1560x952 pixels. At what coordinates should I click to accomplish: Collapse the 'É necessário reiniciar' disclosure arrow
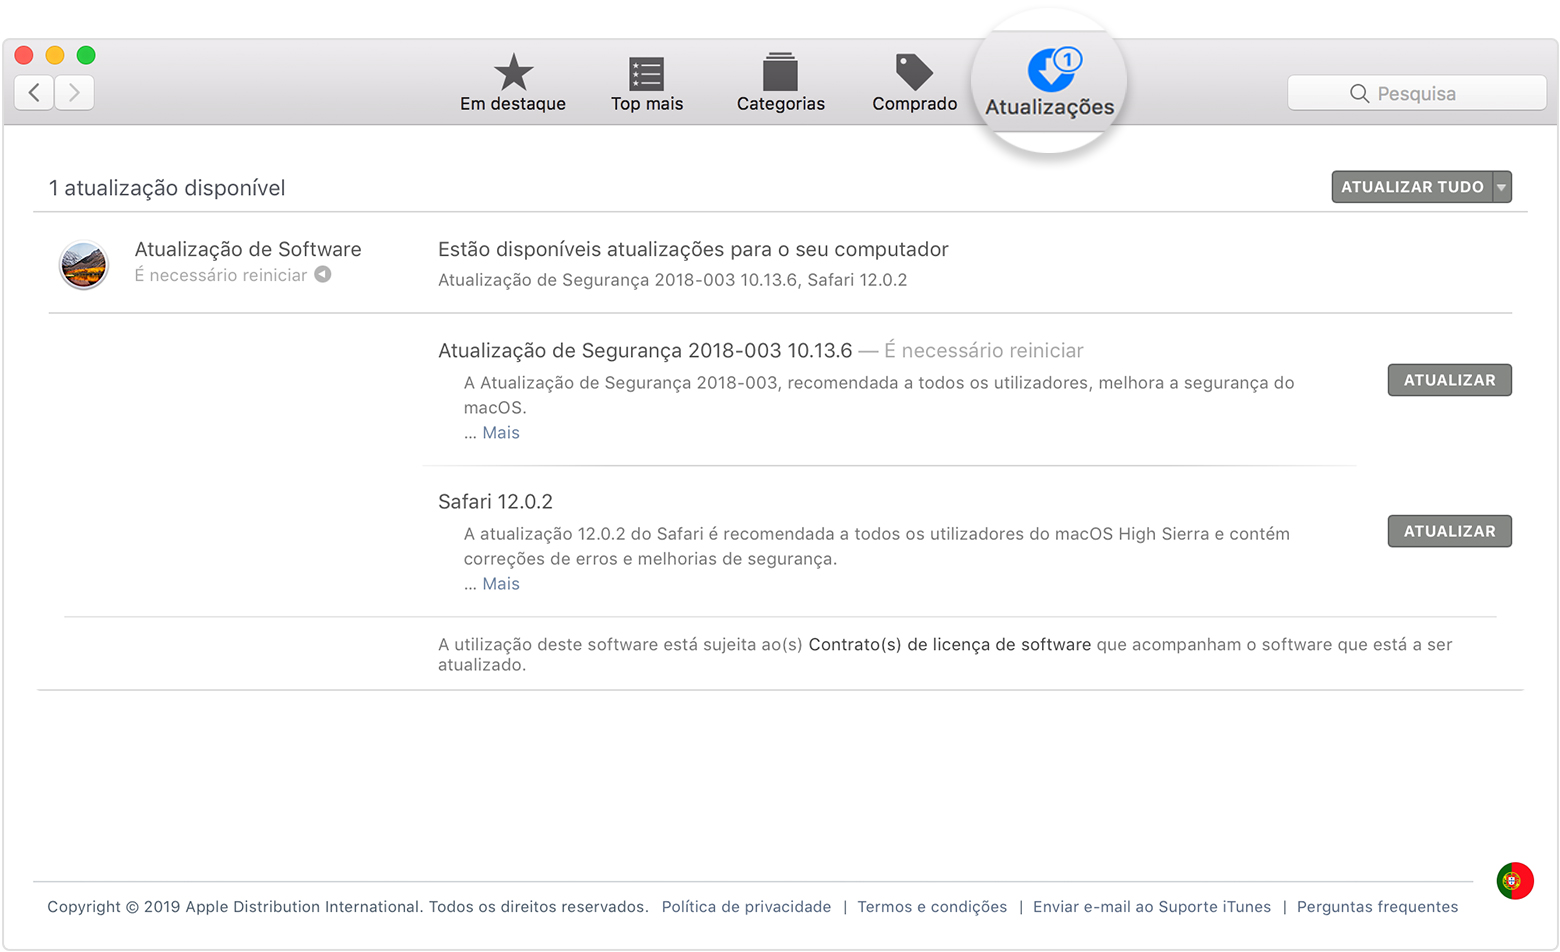point(323,275)
